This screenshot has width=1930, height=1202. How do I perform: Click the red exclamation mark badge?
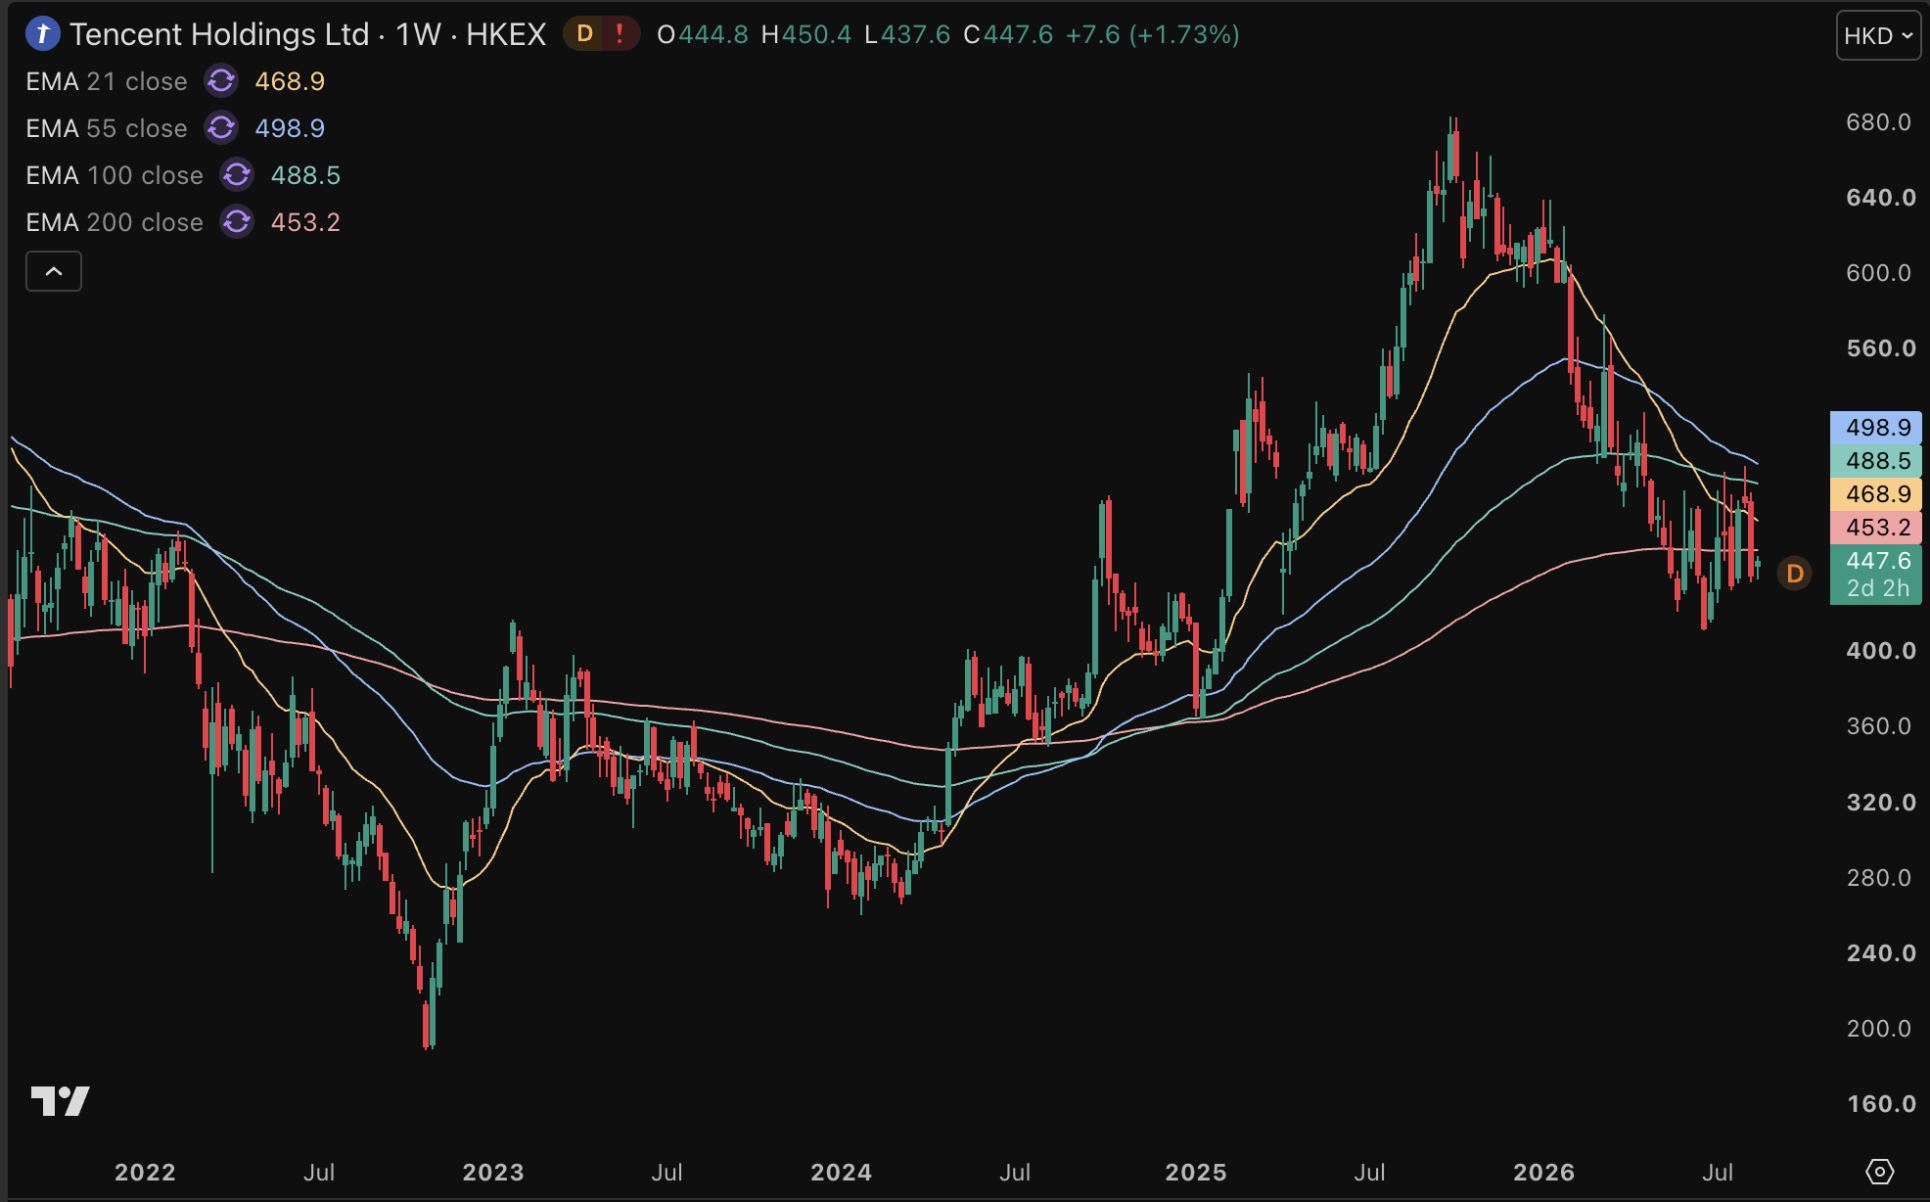620,34
